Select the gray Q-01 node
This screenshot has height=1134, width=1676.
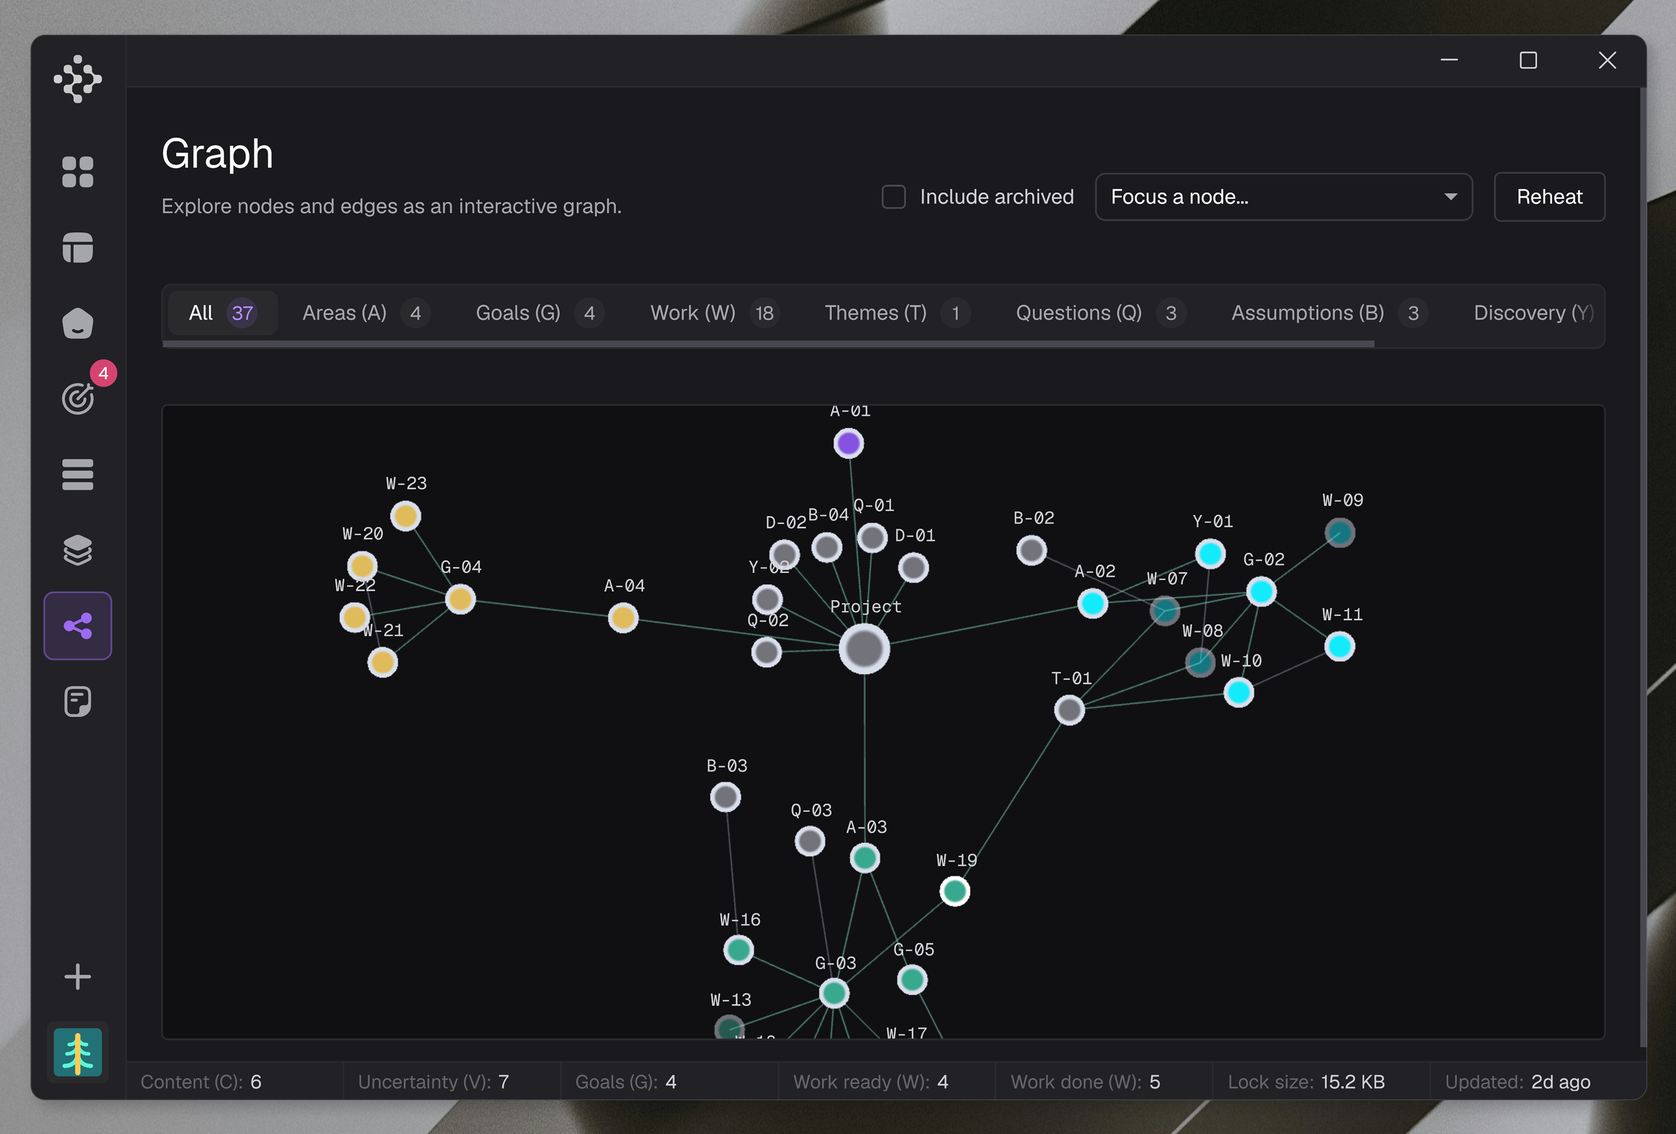pos(872,538)
